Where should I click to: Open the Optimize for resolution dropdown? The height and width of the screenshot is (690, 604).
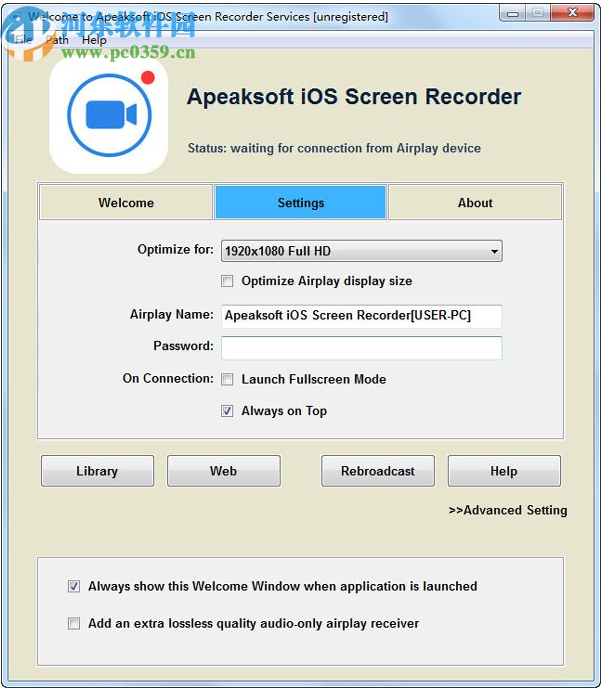tap(361, 251)
